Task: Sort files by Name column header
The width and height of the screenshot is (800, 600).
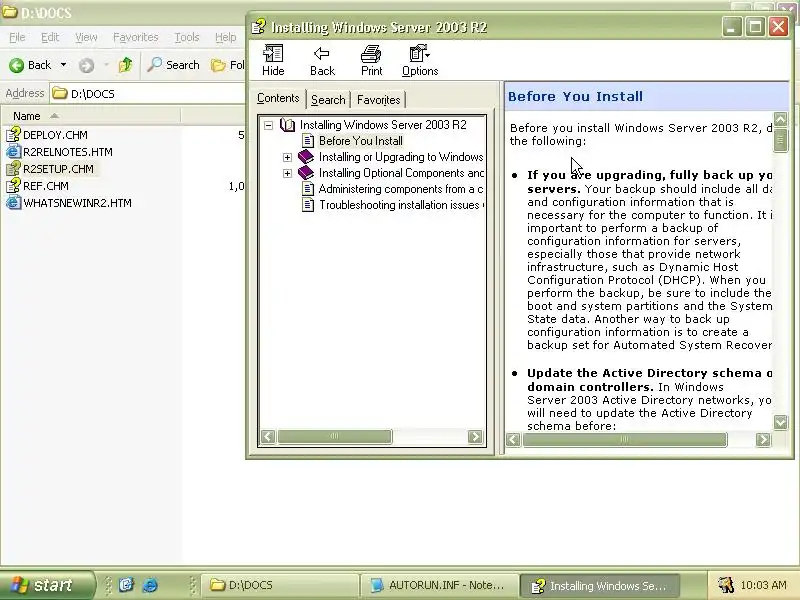Action: (x=91, y=116)
